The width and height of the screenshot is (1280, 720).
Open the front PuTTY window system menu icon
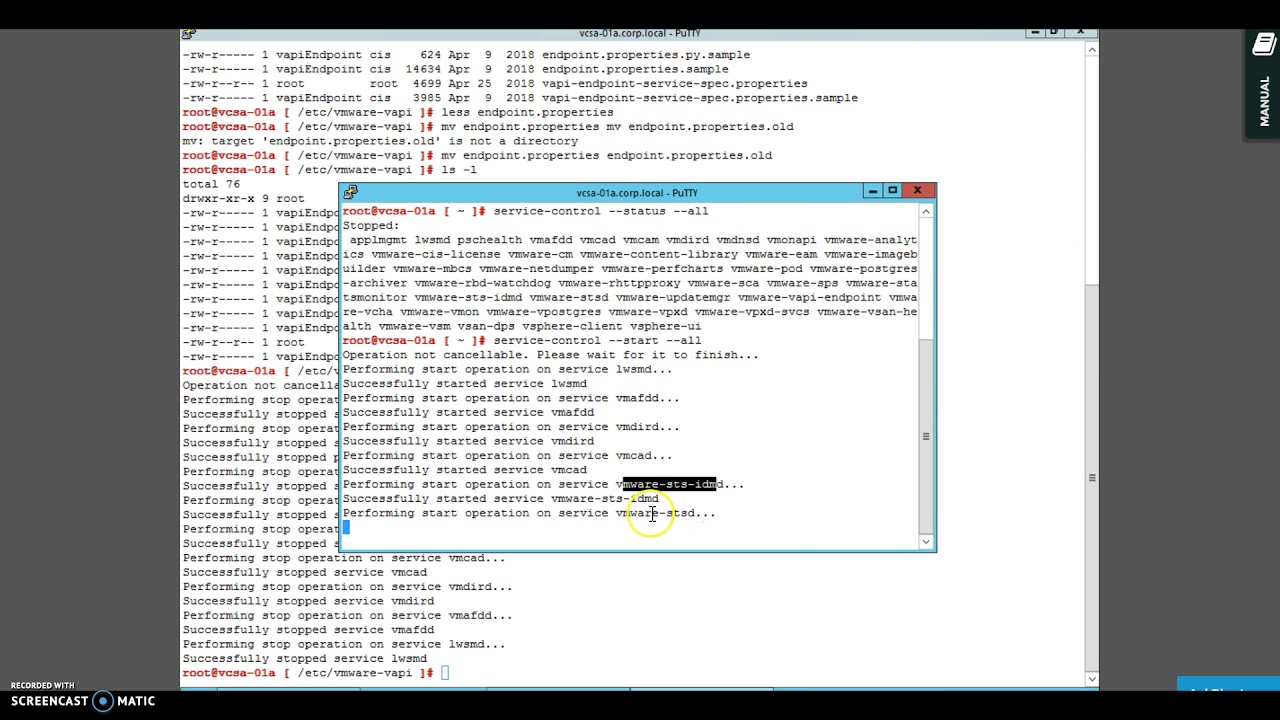pyautogui.click(x=350, y=192)
